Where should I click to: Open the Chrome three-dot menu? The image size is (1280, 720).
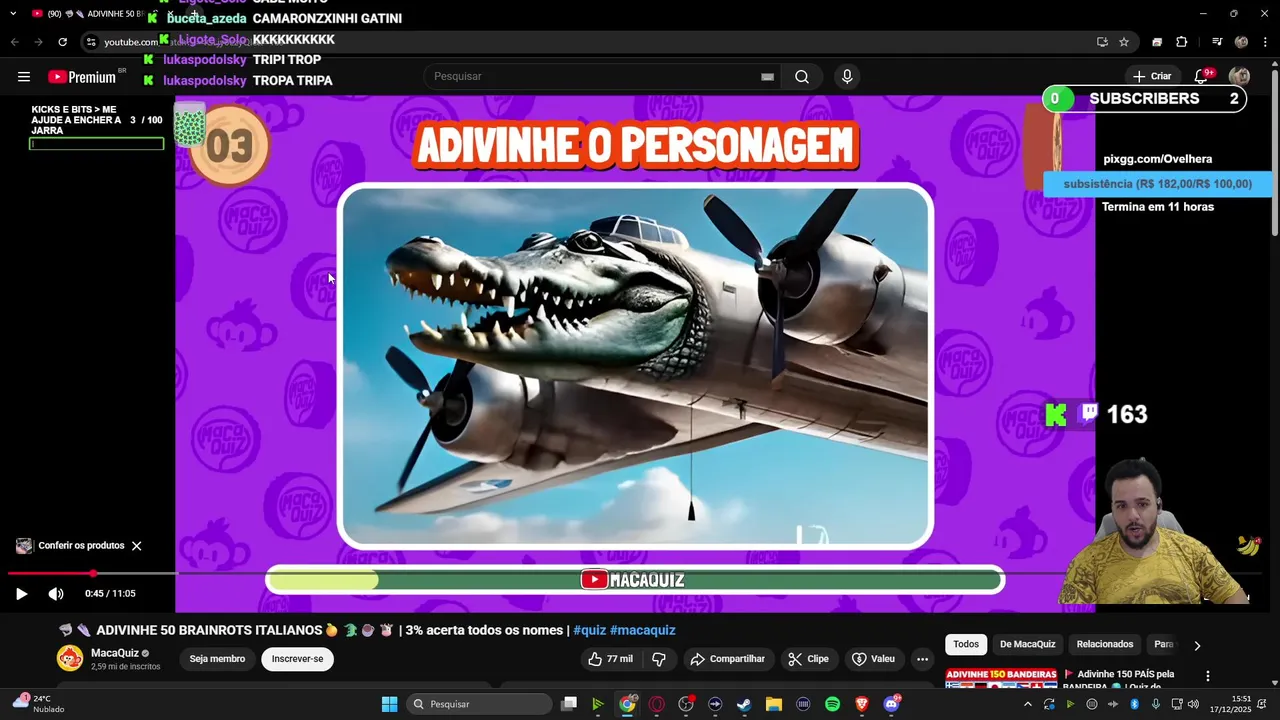pyautogui.click(x=1263, y=42)
